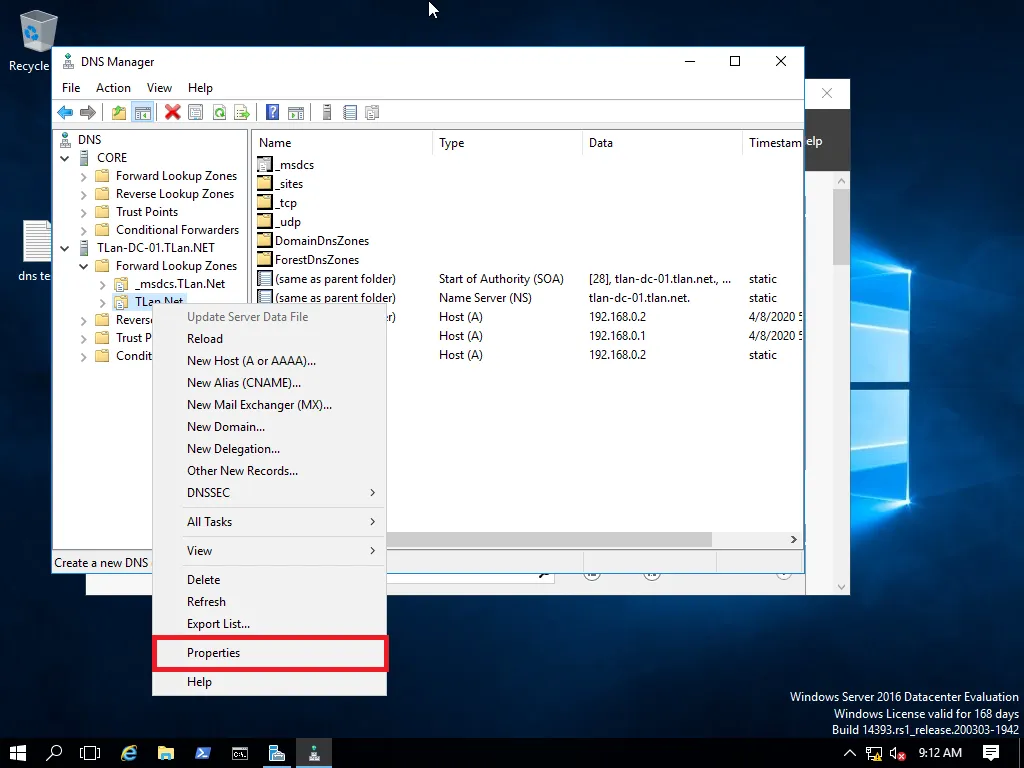The image size is (1024, 768).
Task: Click the Export List toolbar icon
Action: tap(242, 112)
